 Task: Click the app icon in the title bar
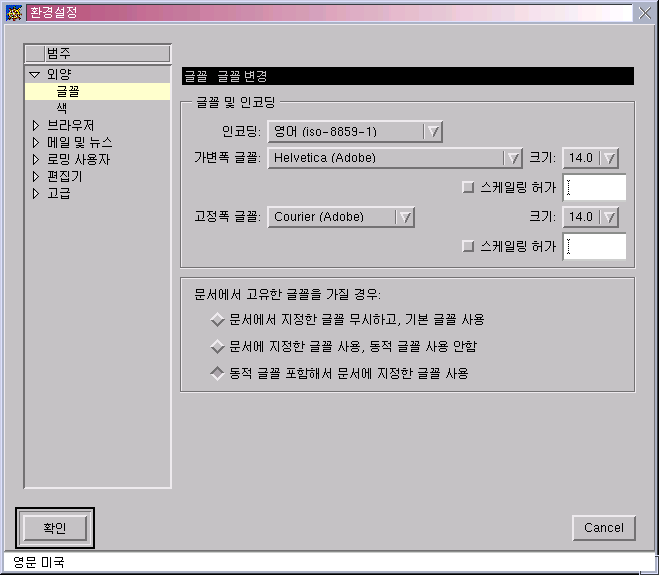click(13, 13)
